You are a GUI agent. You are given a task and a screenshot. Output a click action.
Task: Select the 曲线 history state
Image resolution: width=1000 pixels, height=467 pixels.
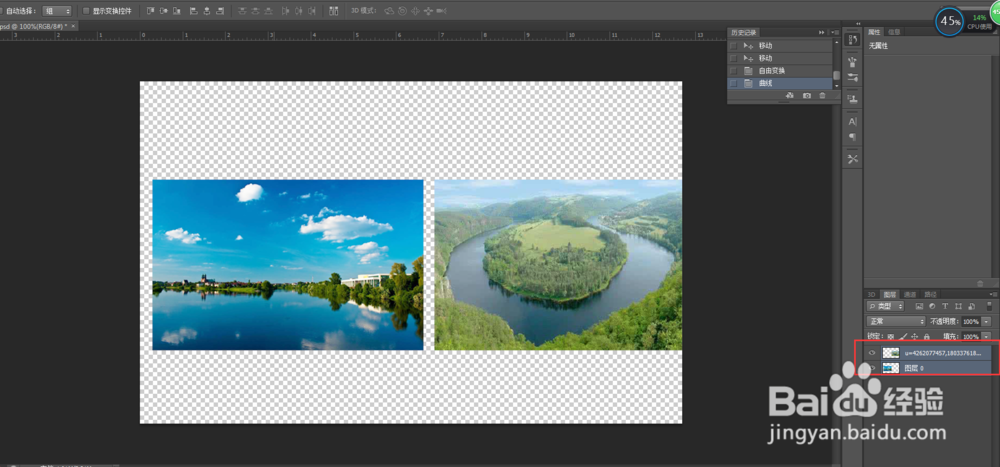(781, 83)
